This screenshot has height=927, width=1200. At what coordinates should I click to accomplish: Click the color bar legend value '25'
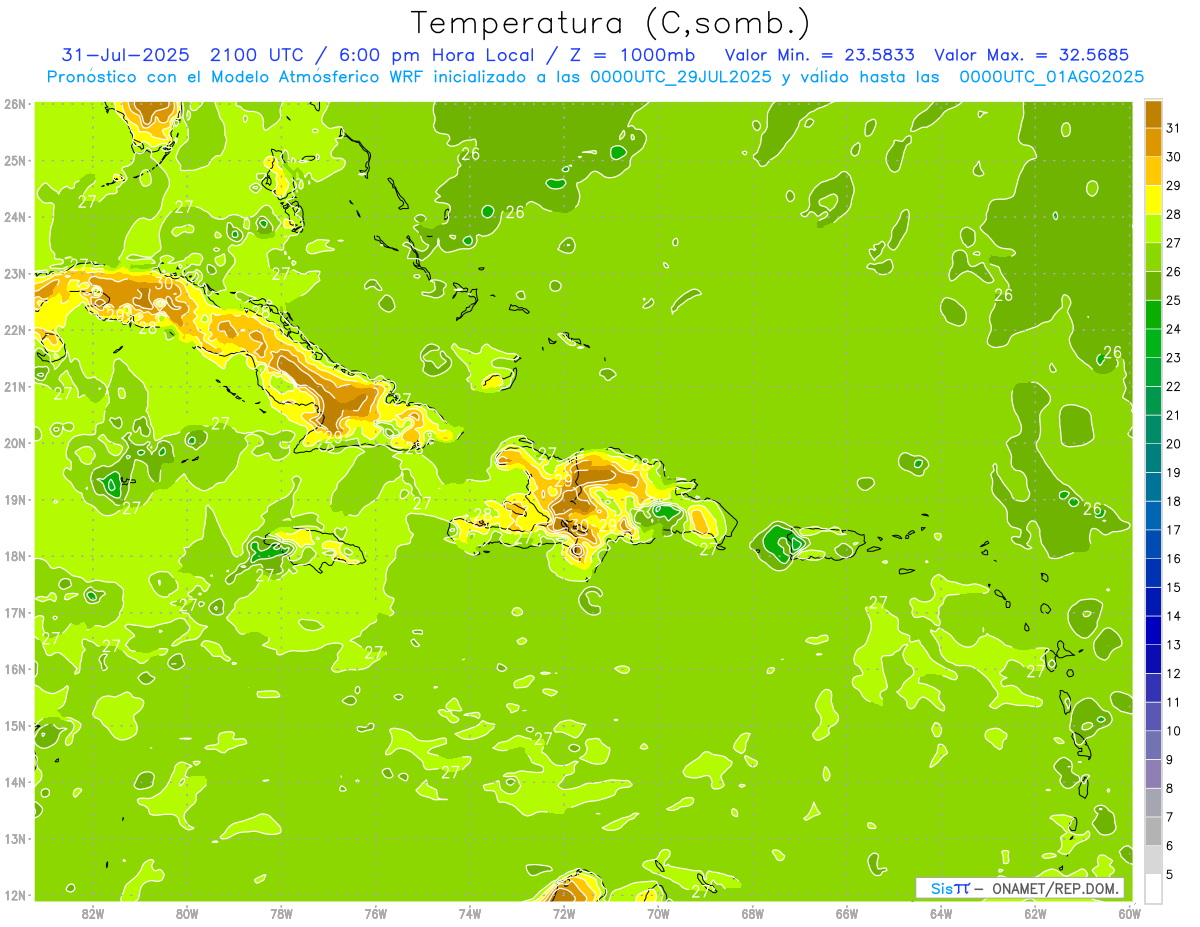pyautogui.click(x=1174, y=300)
